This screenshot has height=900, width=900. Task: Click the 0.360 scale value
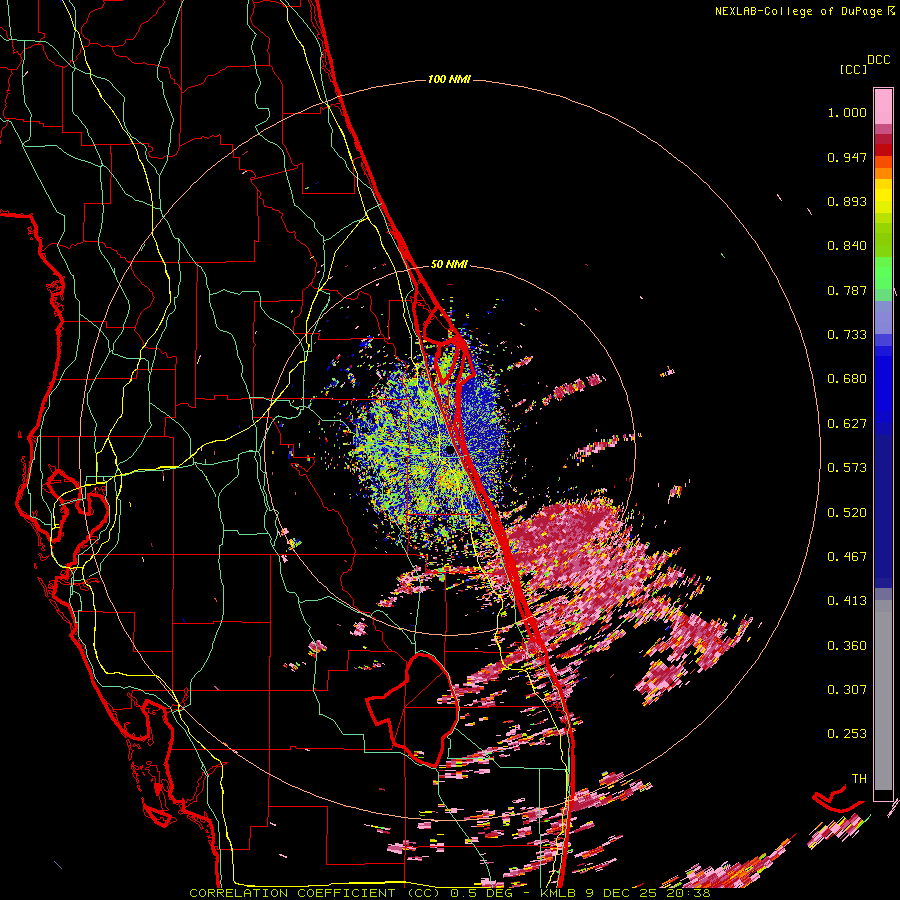click(847, 646)
